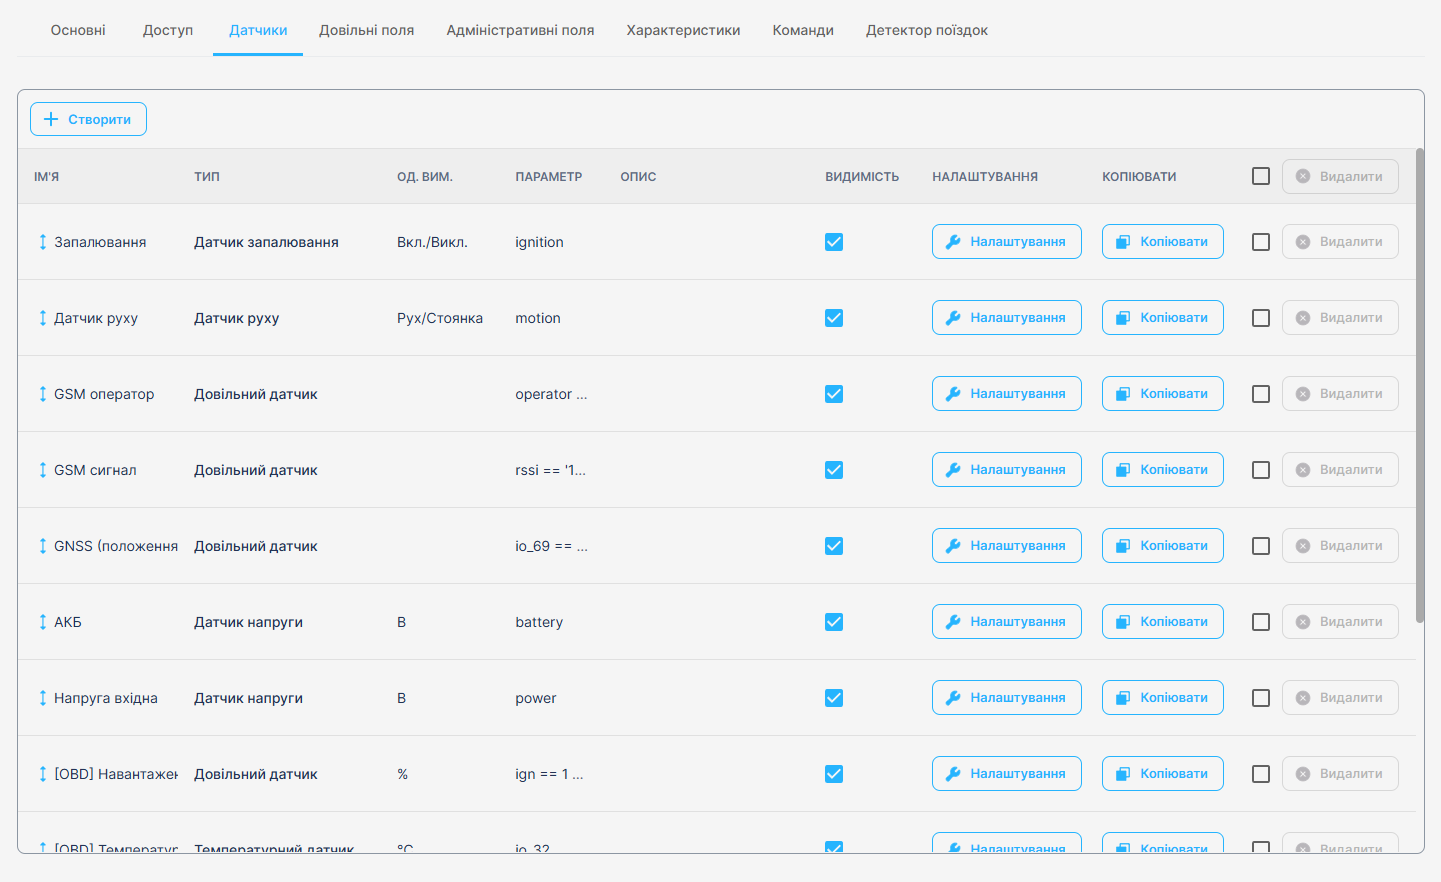Click the reorder arrow icon for Датчик руху row
Screen dimensions: 1441x882
(42, 318)
